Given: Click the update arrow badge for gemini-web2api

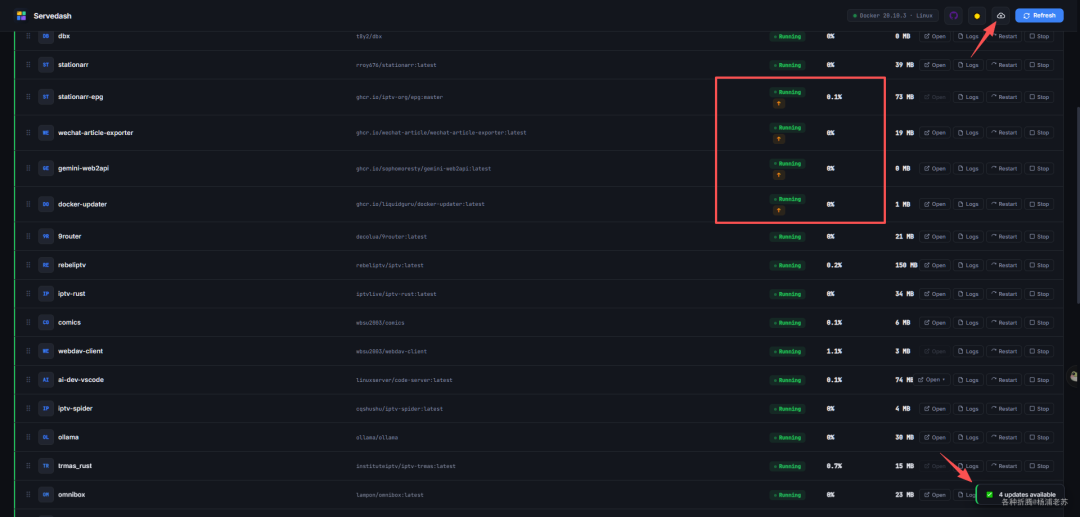Looking at the screenshot, I should tap(778, 175).
